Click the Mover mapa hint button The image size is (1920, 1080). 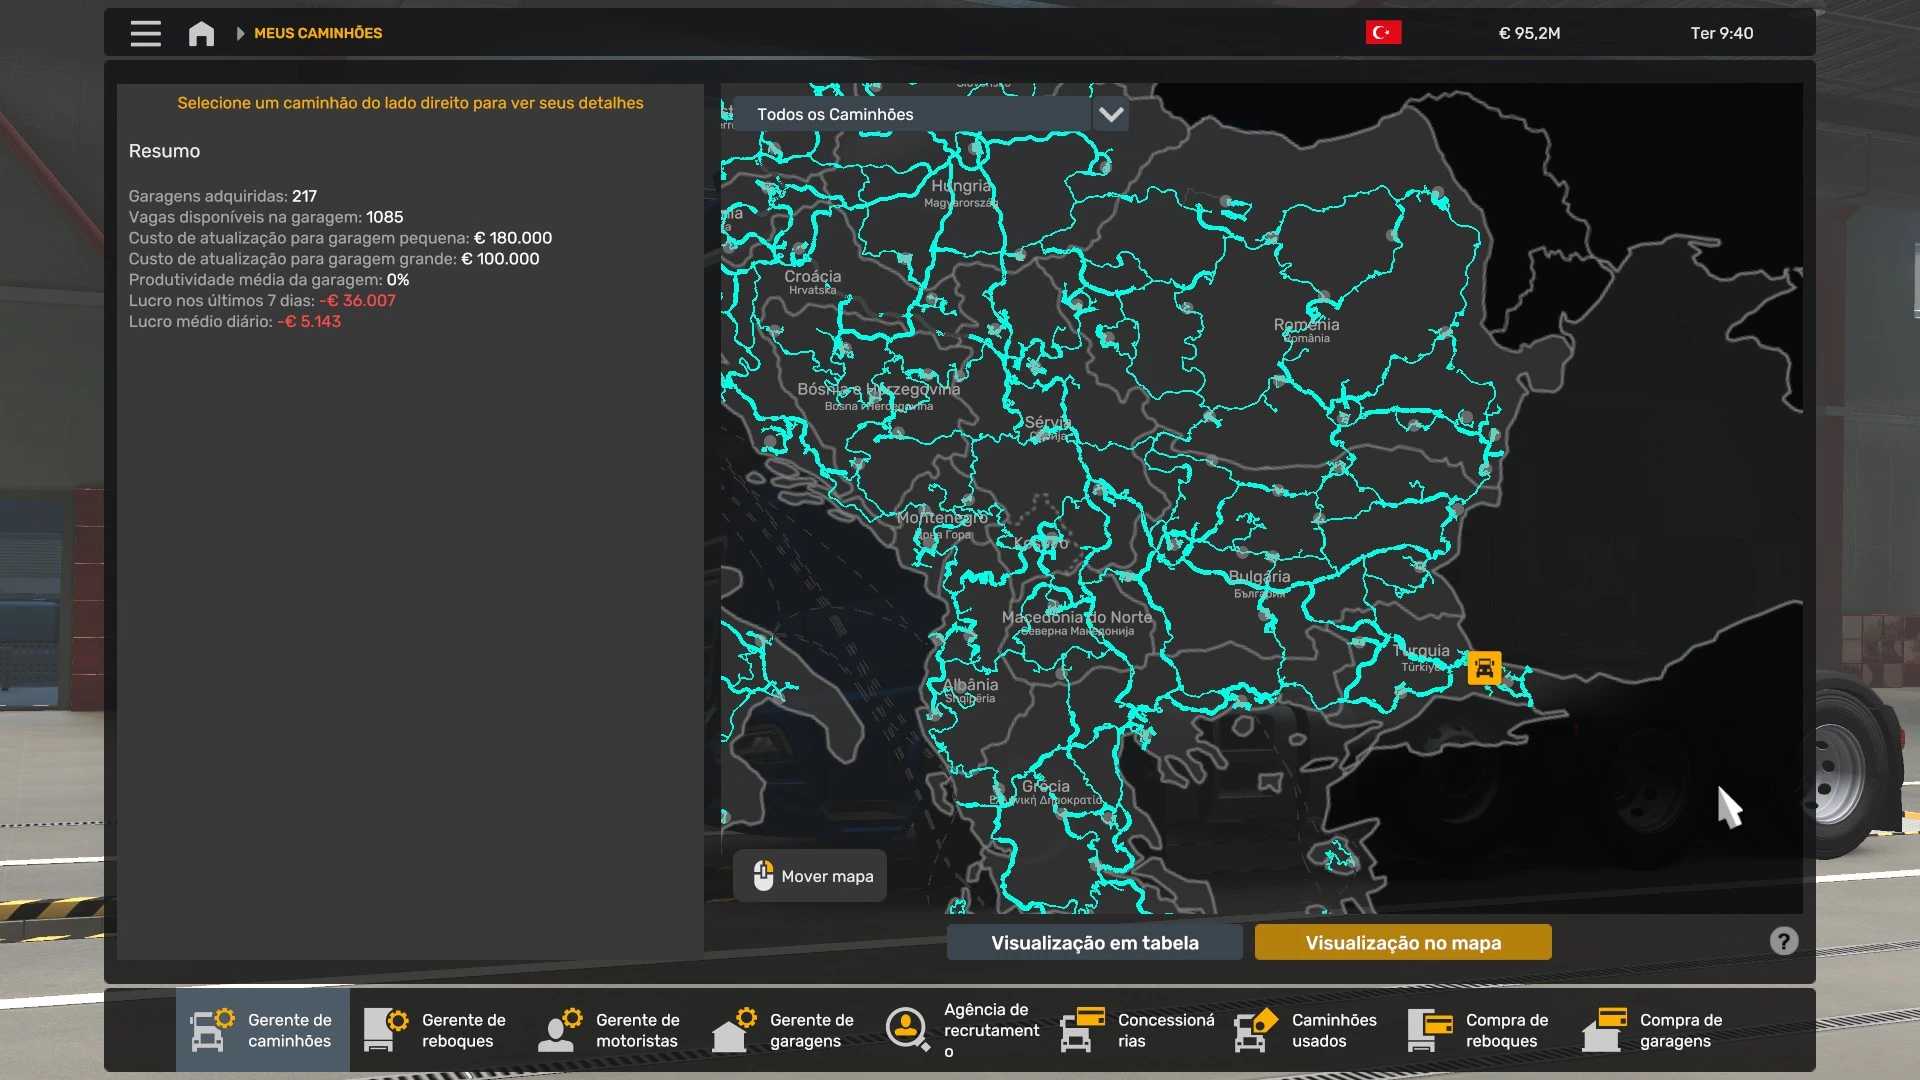[810, 876]
